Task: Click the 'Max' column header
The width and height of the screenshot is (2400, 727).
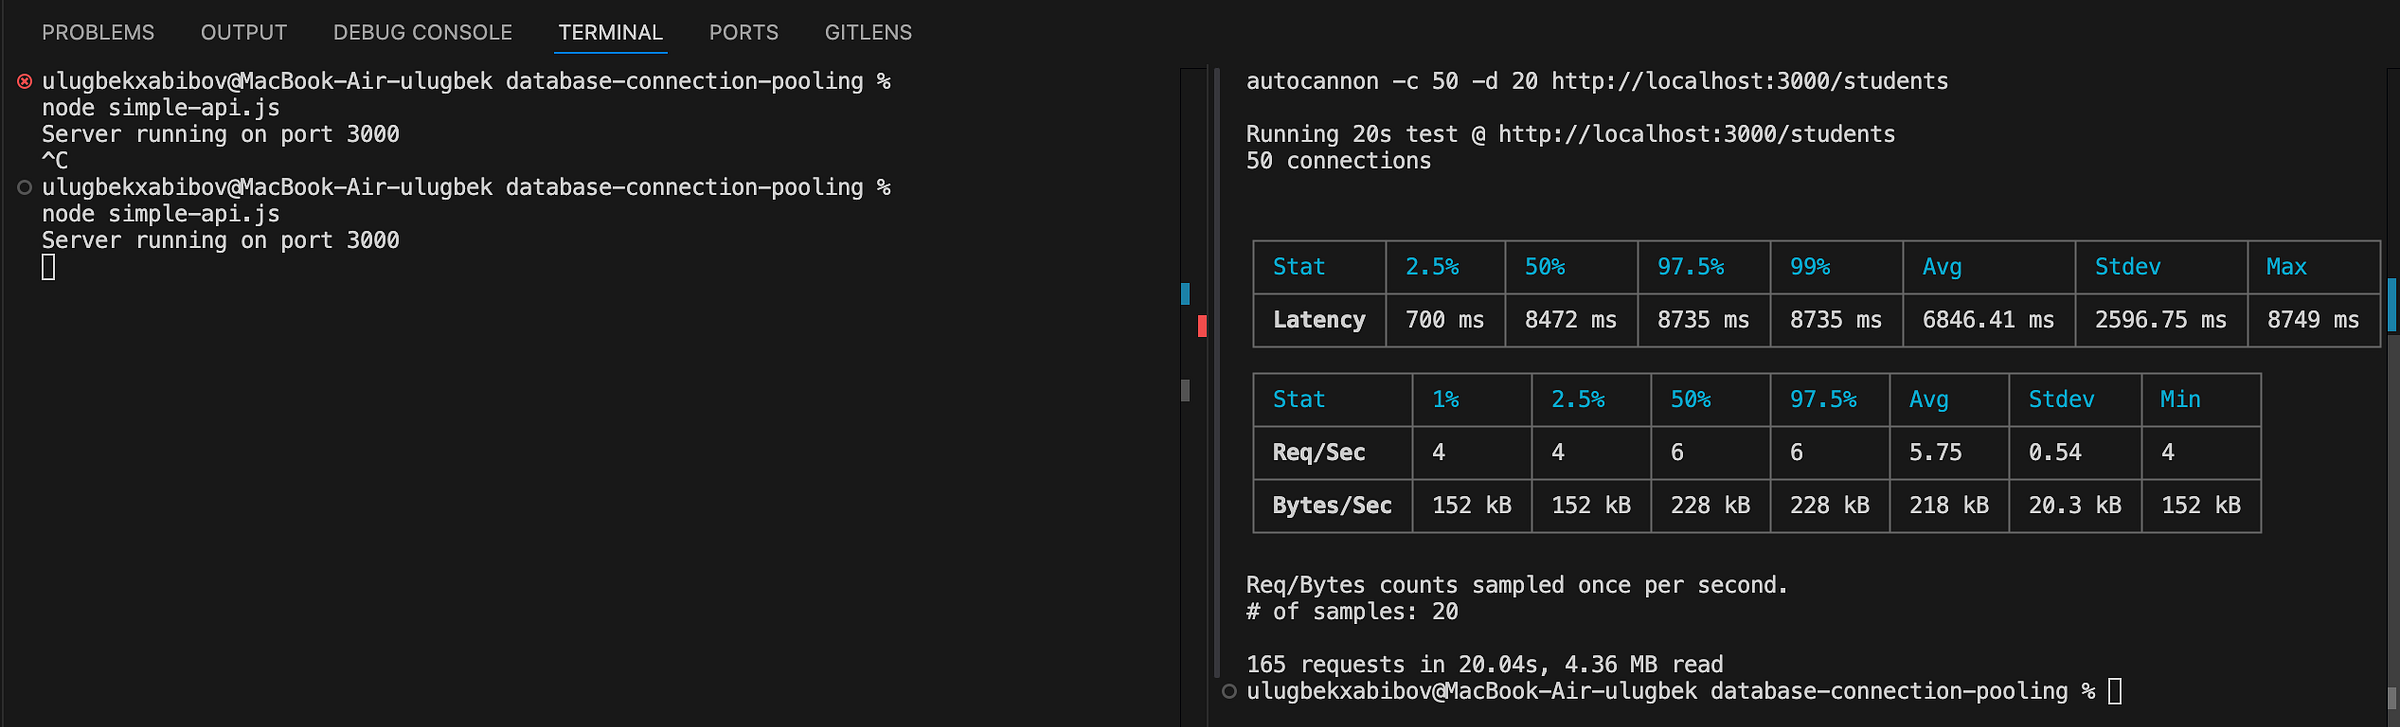Action: [x=2287, y=267]
